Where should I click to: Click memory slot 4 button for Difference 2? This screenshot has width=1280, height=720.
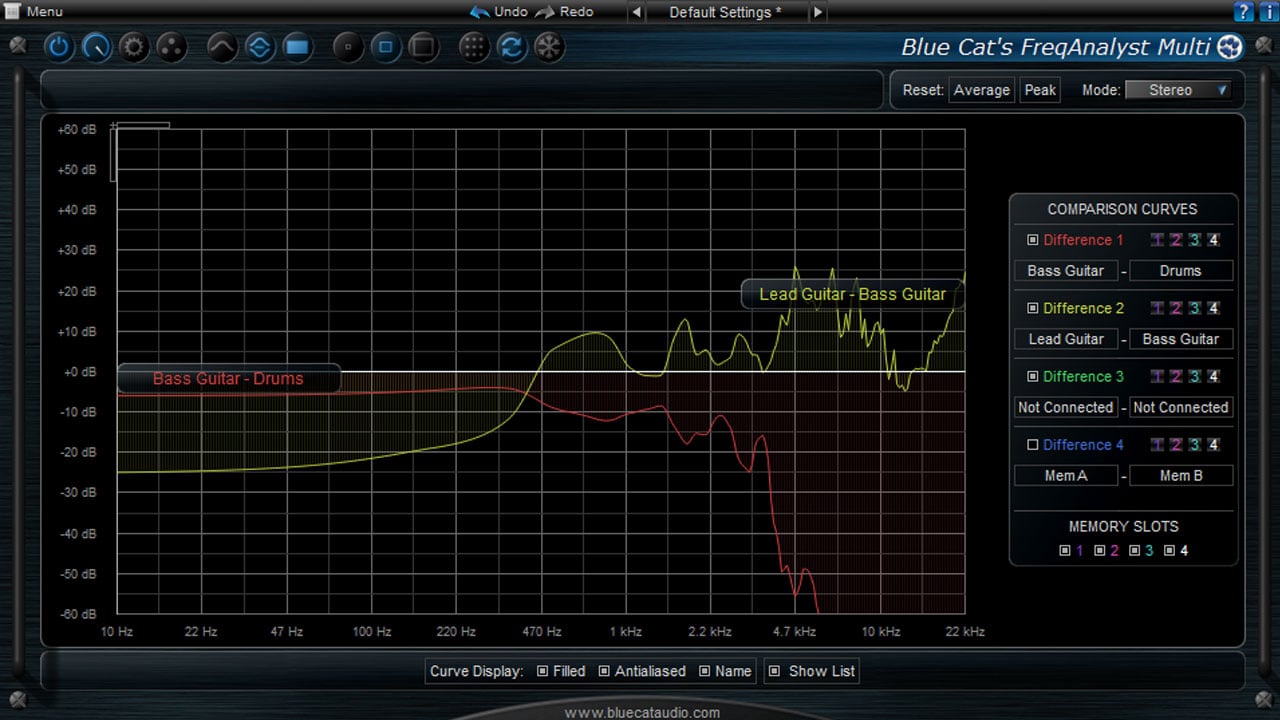coord(1214,308)
